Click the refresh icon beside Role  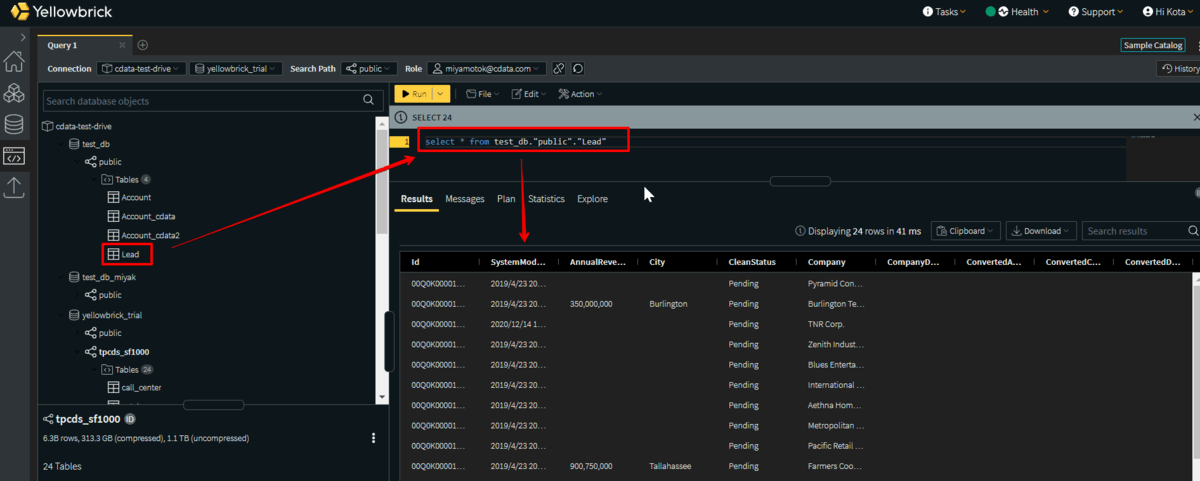[578, 69]
